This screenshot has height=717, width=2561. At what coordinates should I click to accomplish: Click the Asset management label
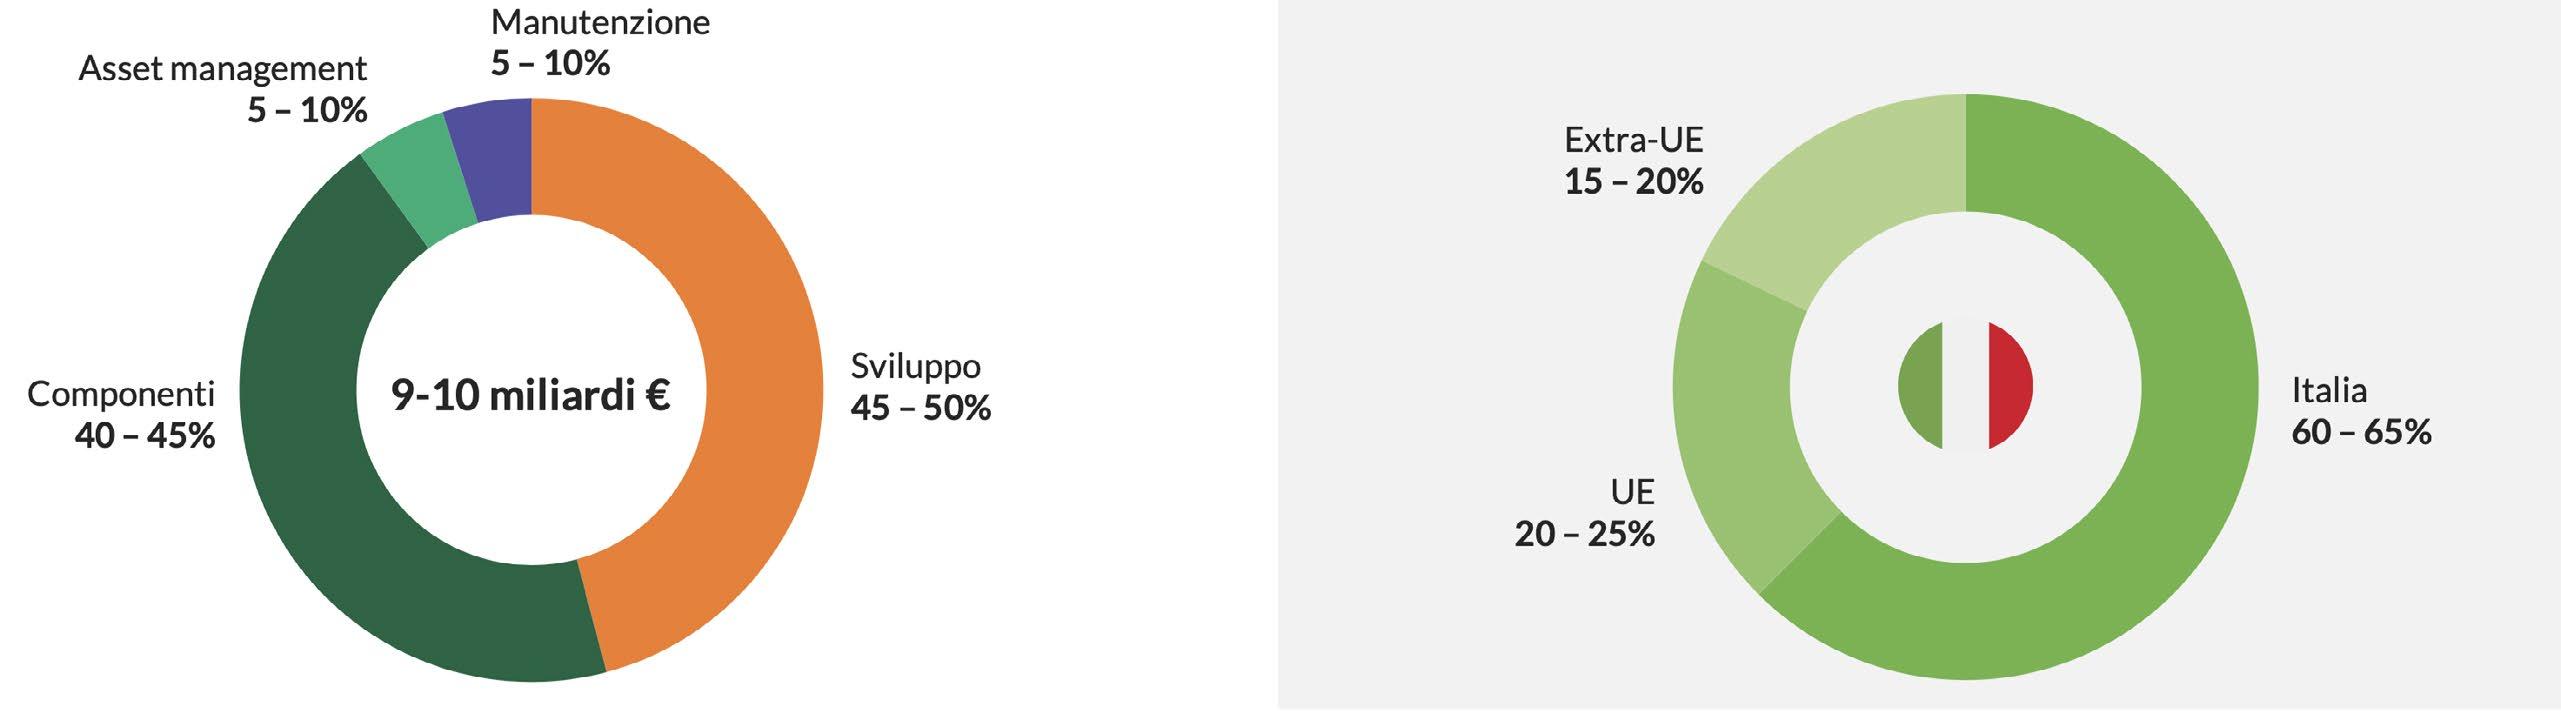[x=222, y=69]
